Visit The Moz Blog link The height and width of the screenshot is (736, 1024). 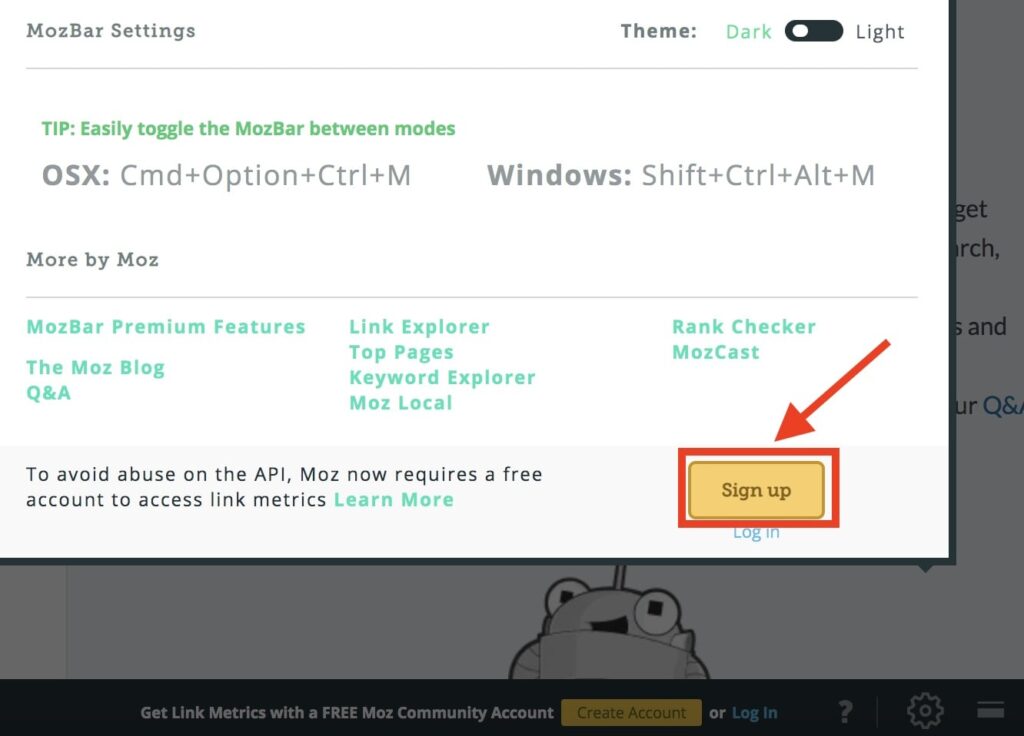click(95, 368)
